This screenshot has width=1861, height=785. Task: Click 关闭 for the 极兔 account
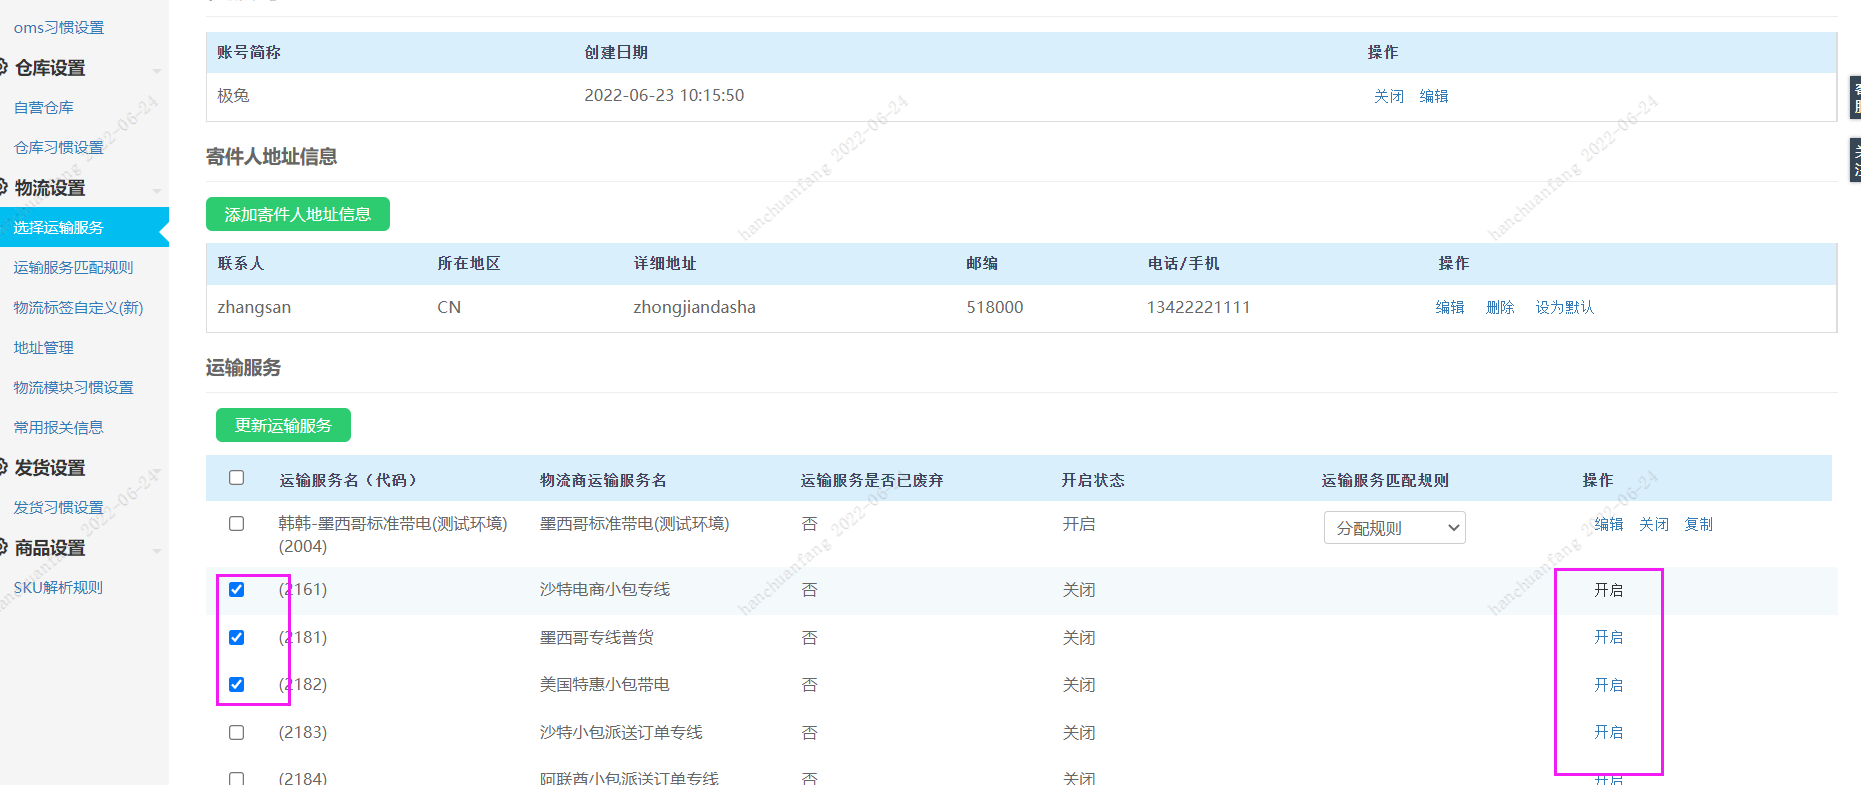point(1389,97)
